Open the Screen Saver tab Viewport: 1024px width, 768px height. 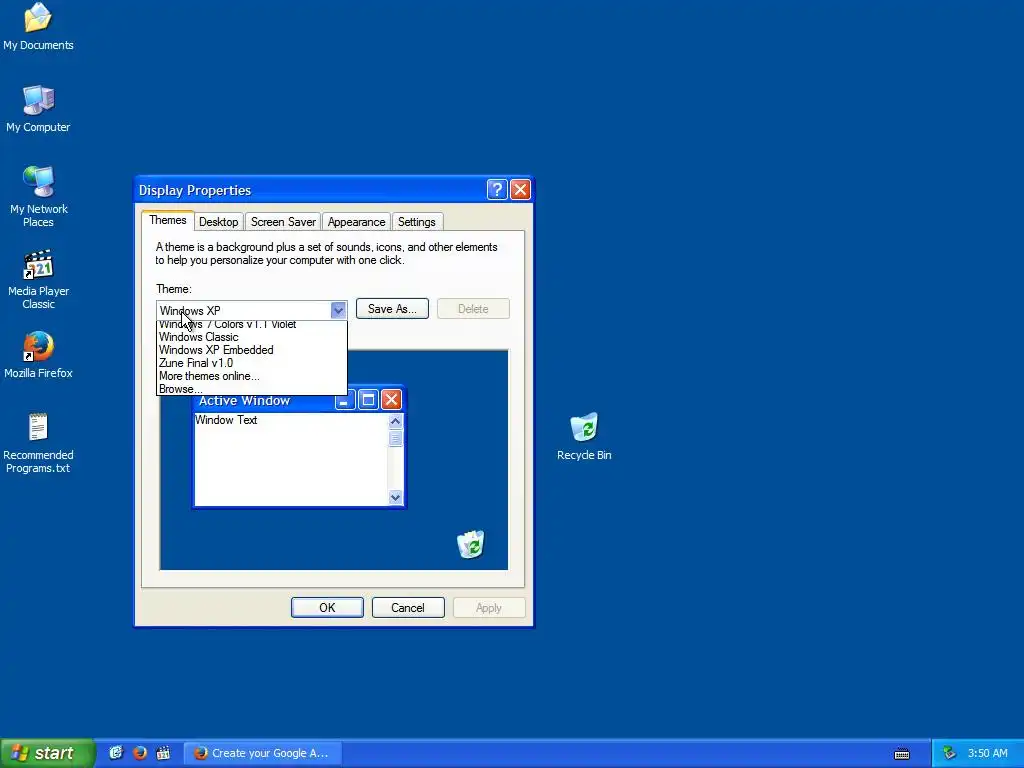point(283,222)
